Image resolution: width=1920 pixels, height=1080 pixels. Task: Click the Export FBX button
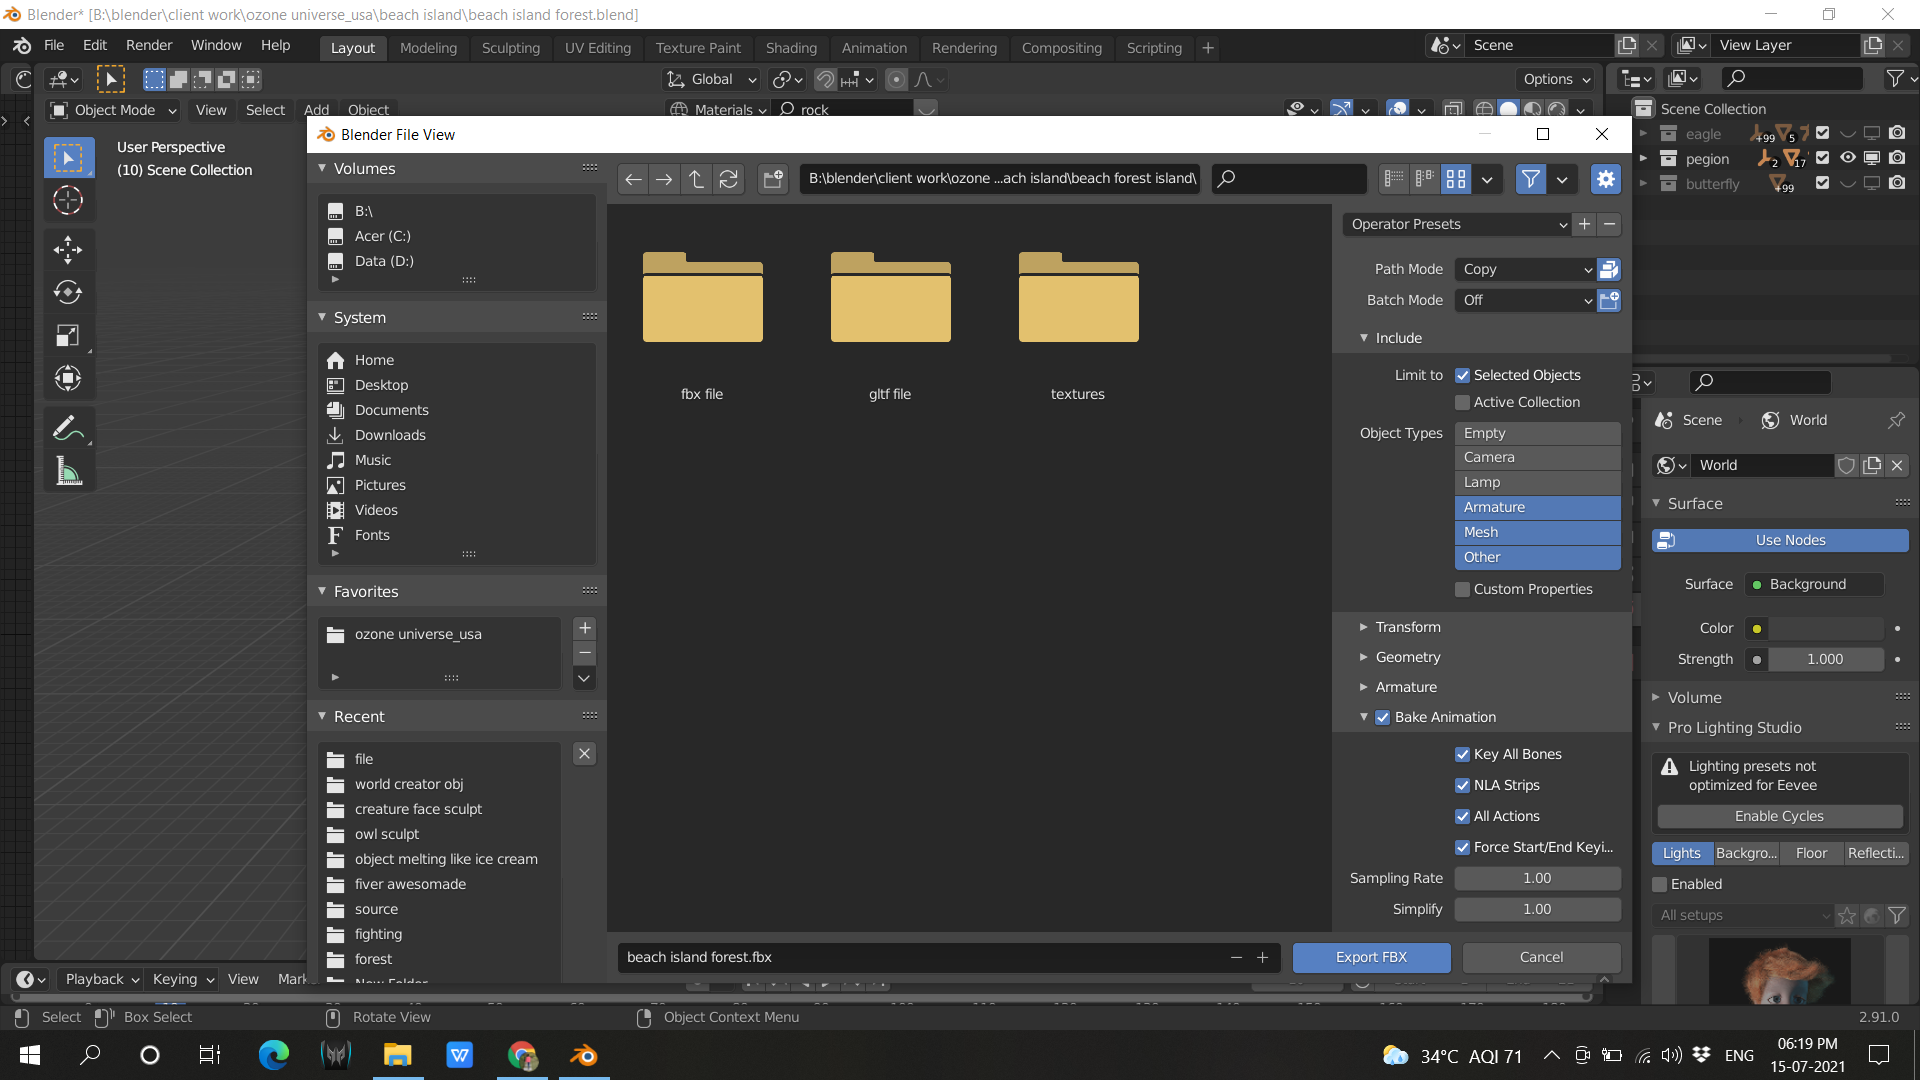pos(1371,957)
